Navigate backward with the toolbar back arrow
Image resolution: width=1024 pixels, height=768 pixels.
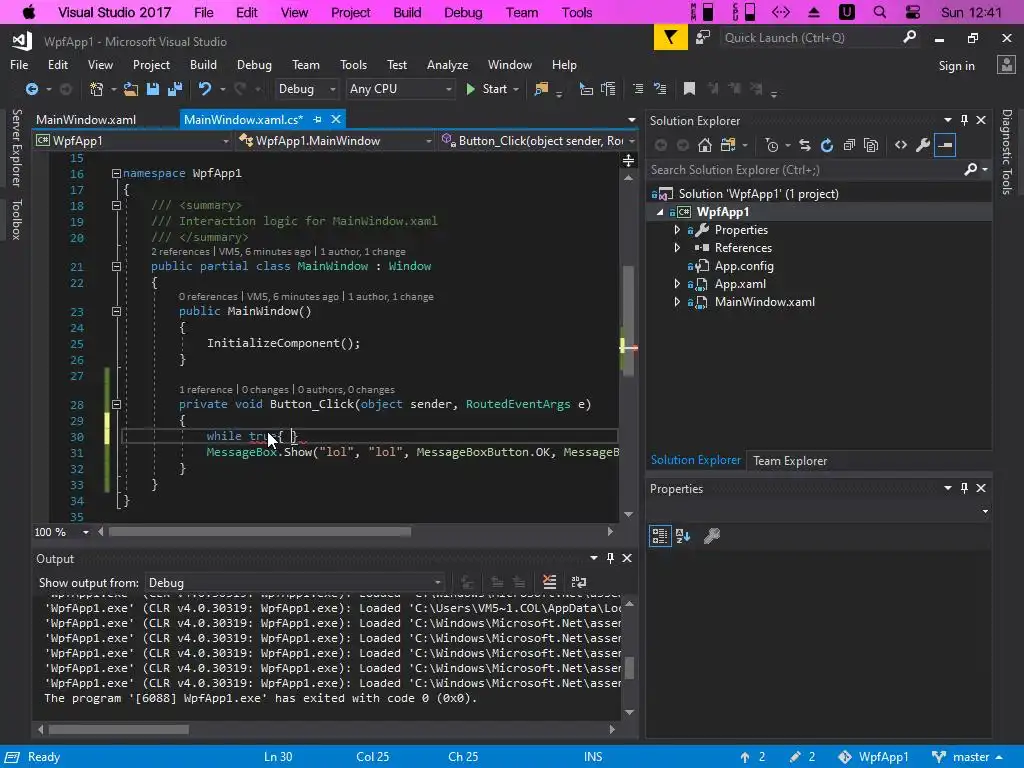(x=31, y=89)
